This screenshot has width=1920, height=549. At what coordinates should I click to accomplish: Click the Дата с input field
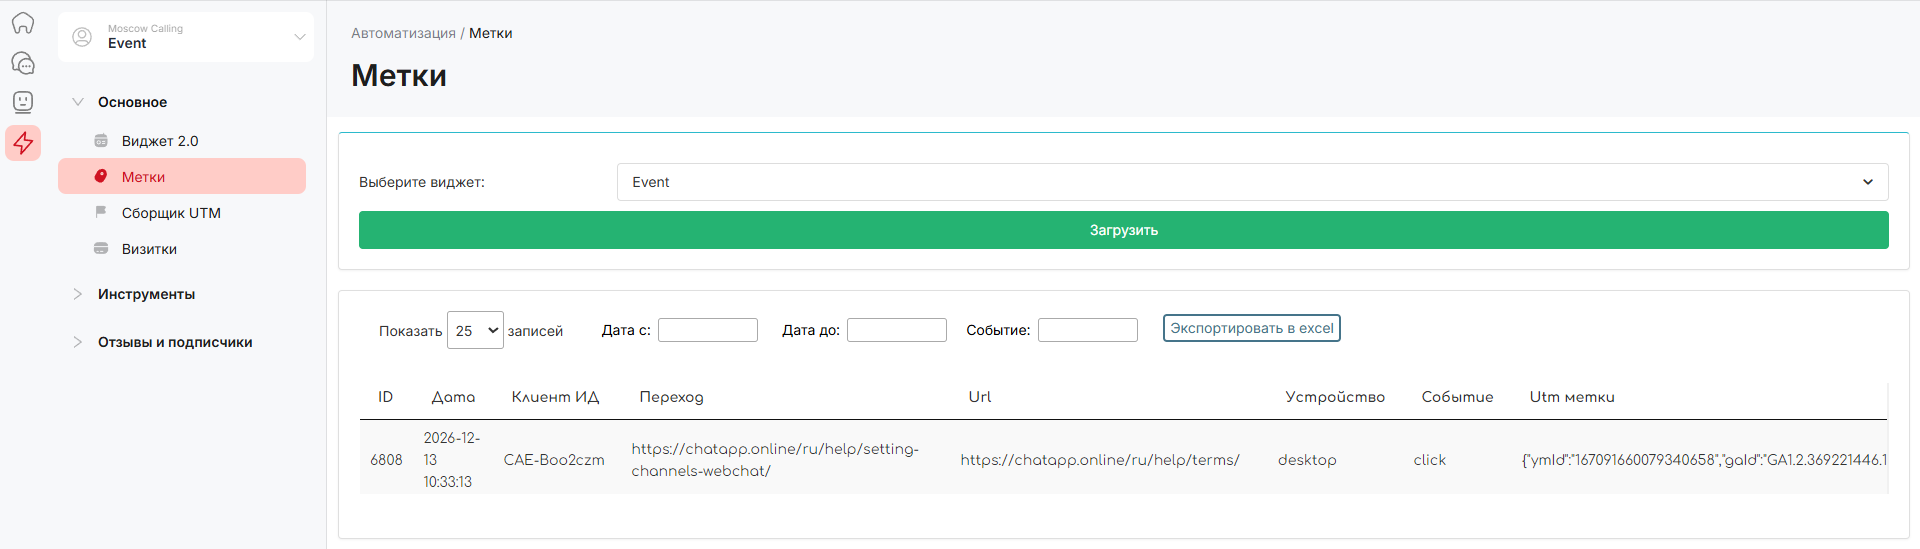click(707, 330)
